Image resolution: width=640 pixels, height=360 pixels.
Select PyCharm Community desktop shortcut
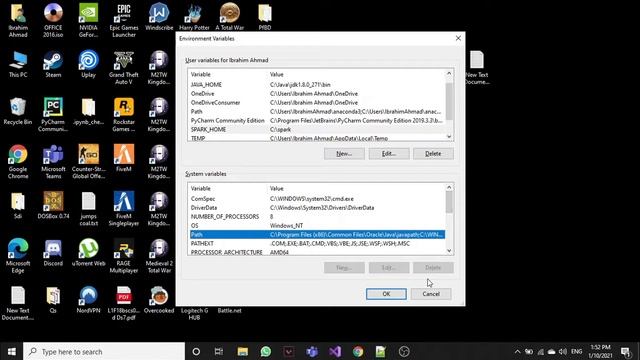[53, 115]
